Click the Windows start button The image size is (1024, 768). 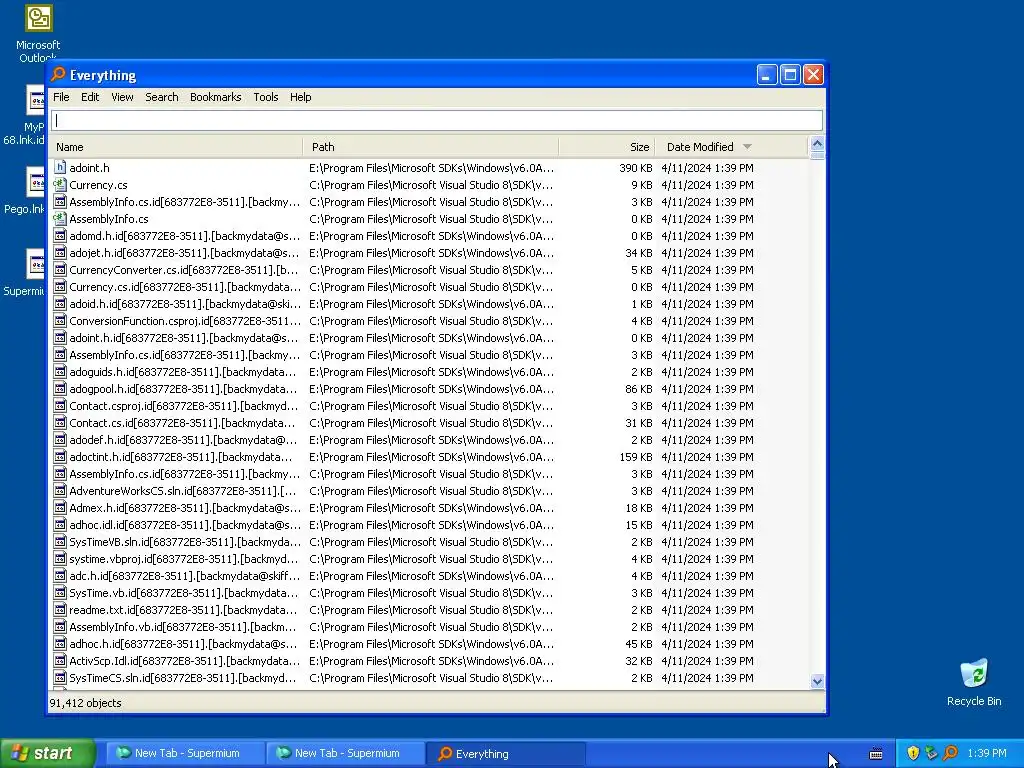[47, 753]
